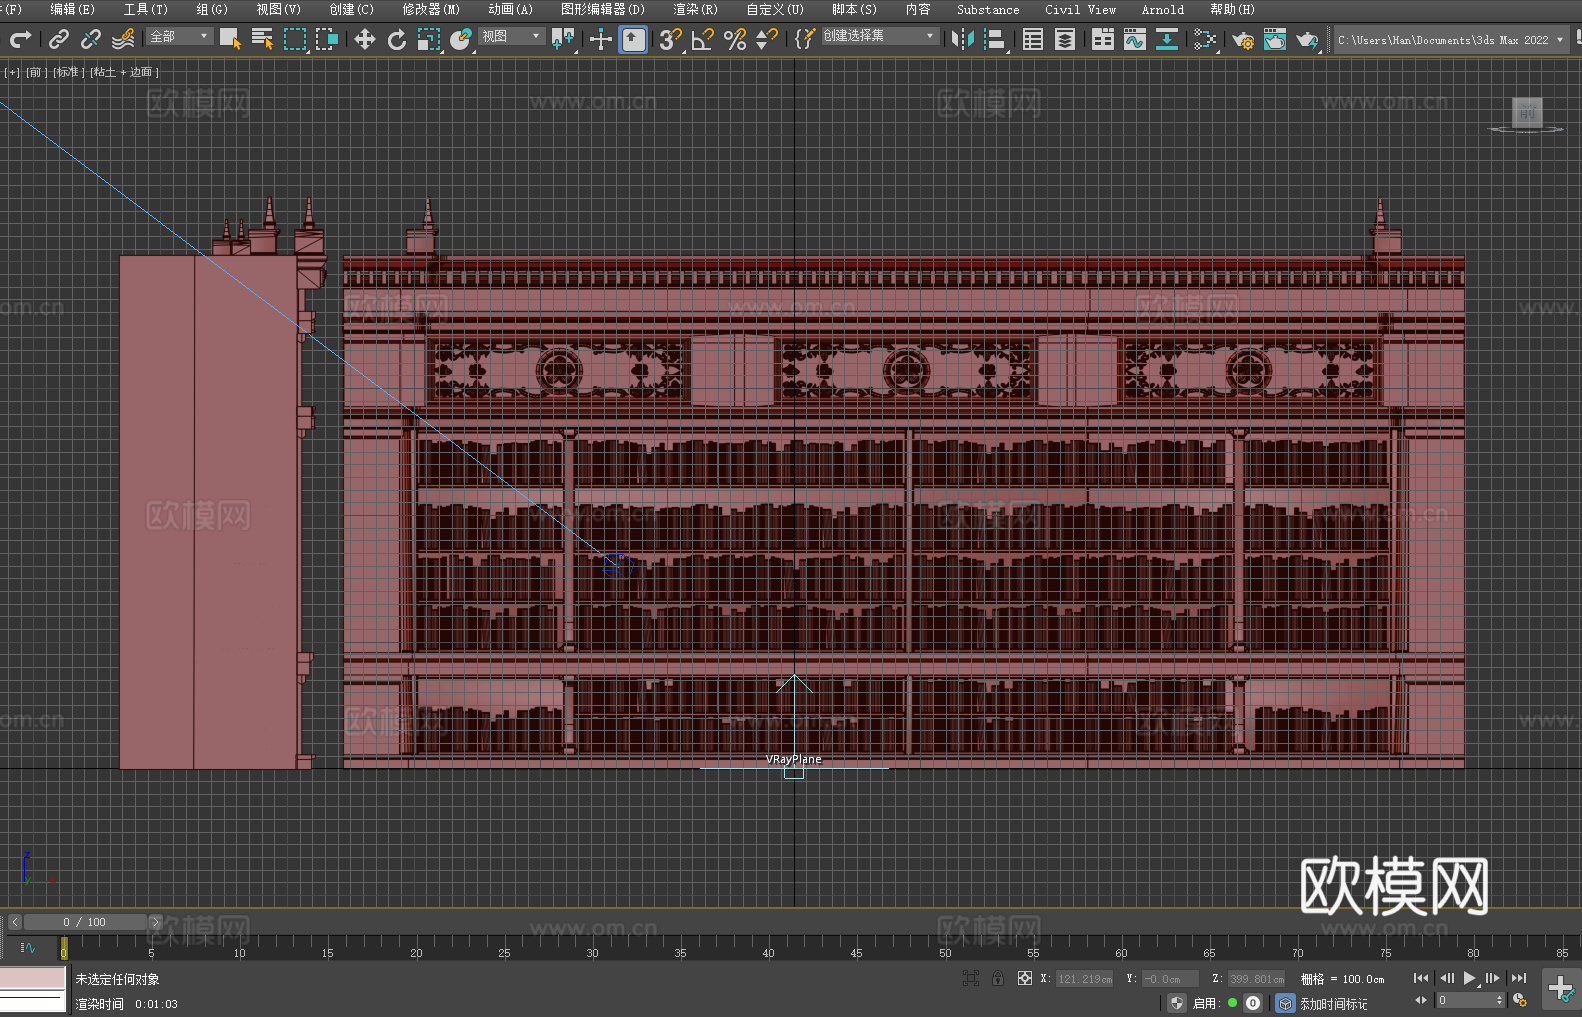Open the Material Editor icon

(1205, 39)
